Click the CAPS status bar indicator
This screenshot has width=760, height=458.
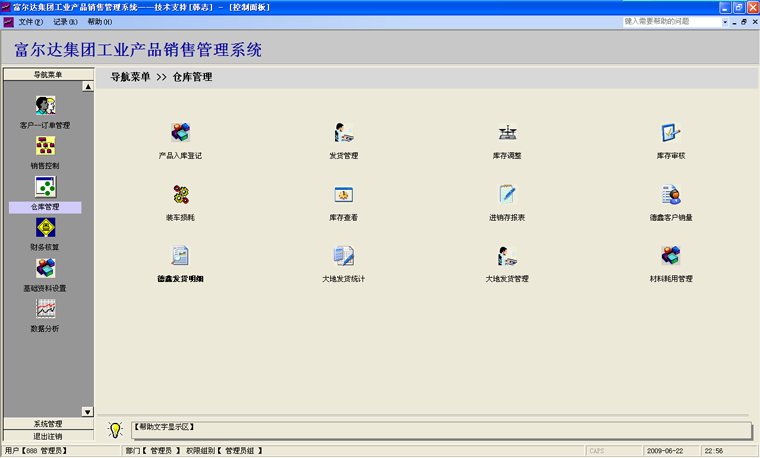(x=597, y=451)
